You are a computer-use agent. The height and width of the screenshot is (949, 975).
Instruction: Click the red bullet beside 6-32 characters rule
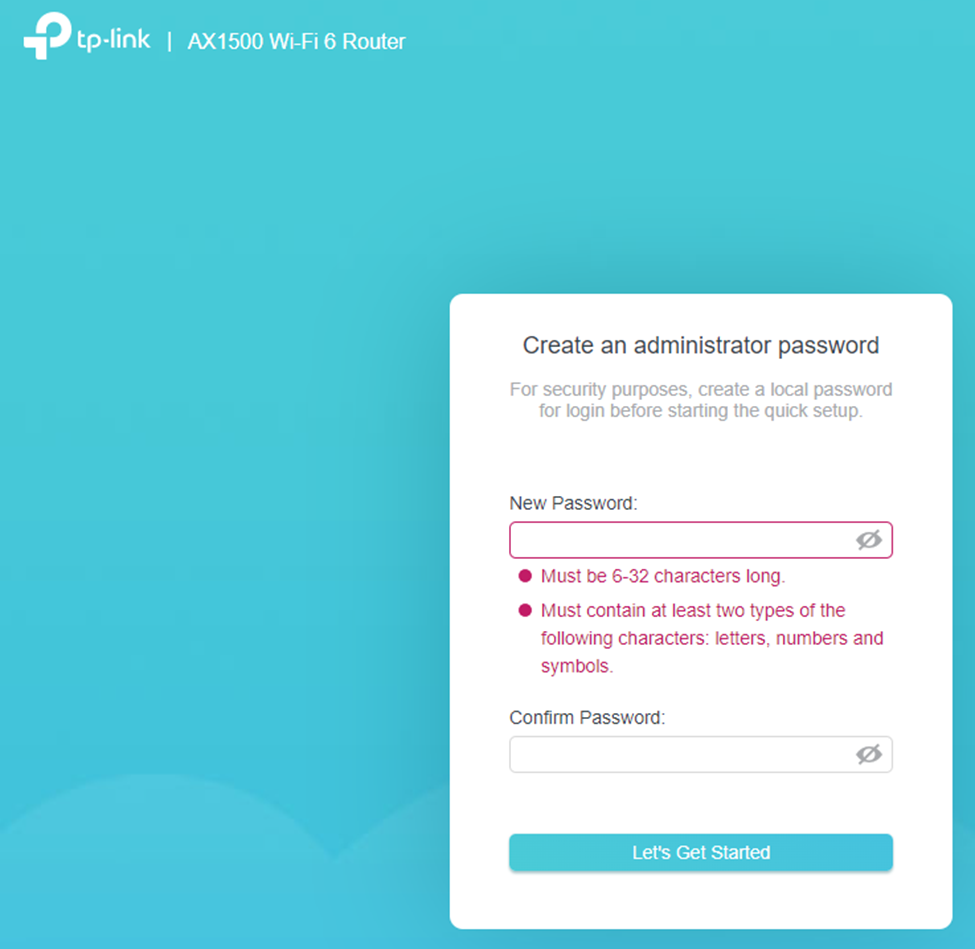point(524,576)
